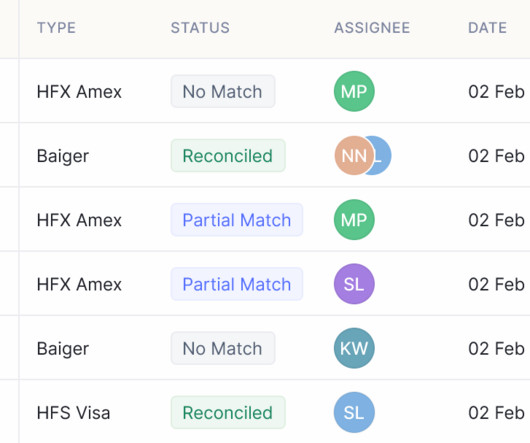Click Reconciled badge on the first Baiger row

click(228, 155)
